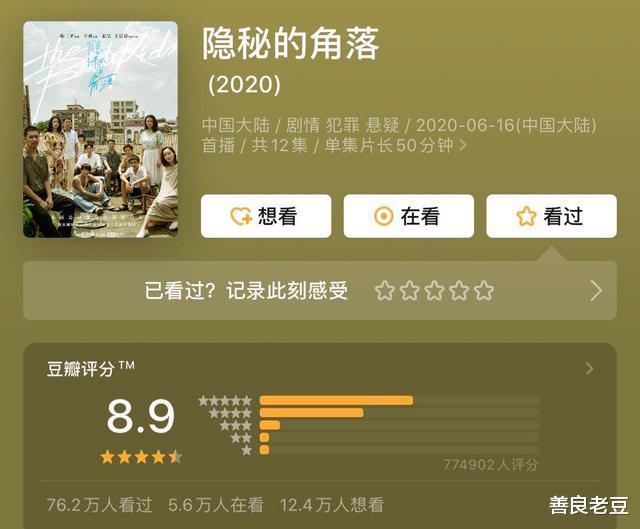Viewport: 640px width, 529px height.
Task: Click the circle dot icon on 在看
Action: [x=384, y=216]
